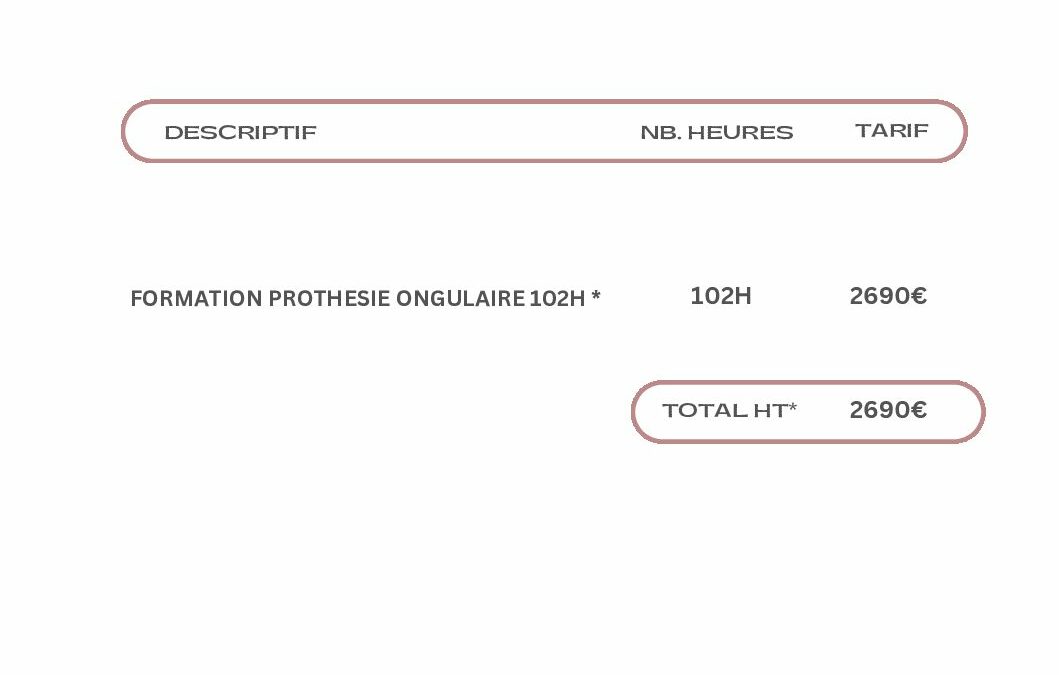The image size is (1059, 675).
Task: Click the word ONGULAIRE
Action: [x=460, y=299]
